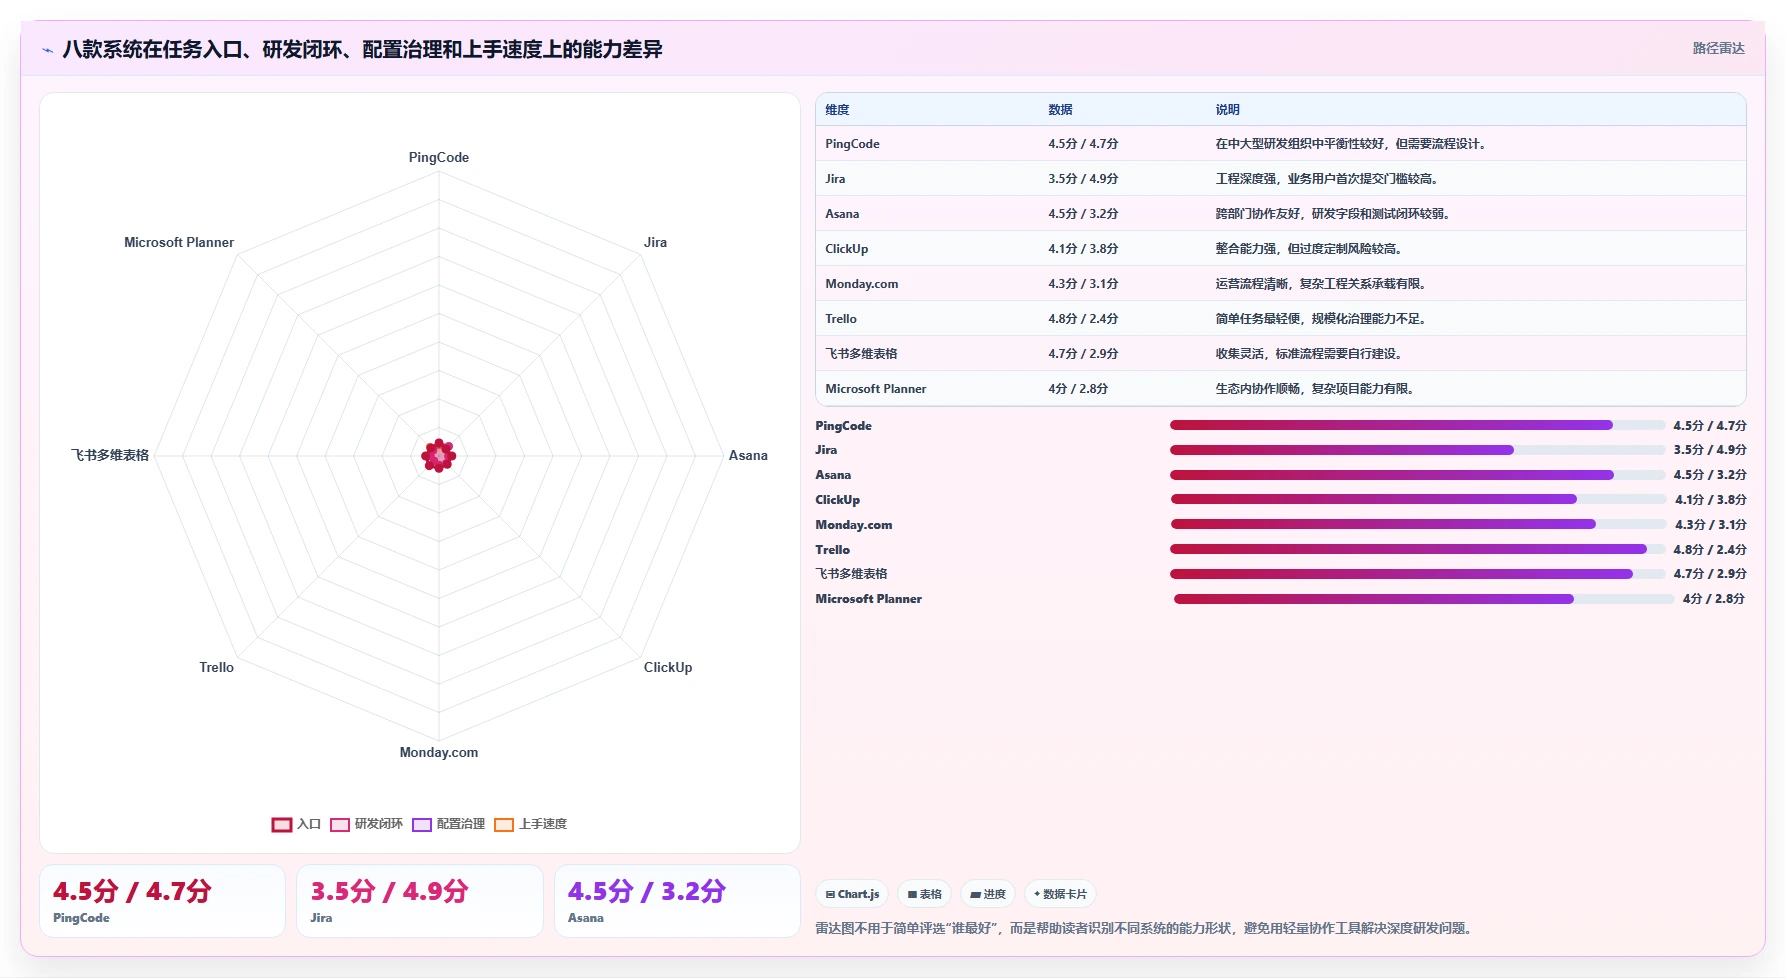
Task: Click the footnote beginning 雷达图不用于简单评选
Action: pyautogui.click(x=1146, y=928)
